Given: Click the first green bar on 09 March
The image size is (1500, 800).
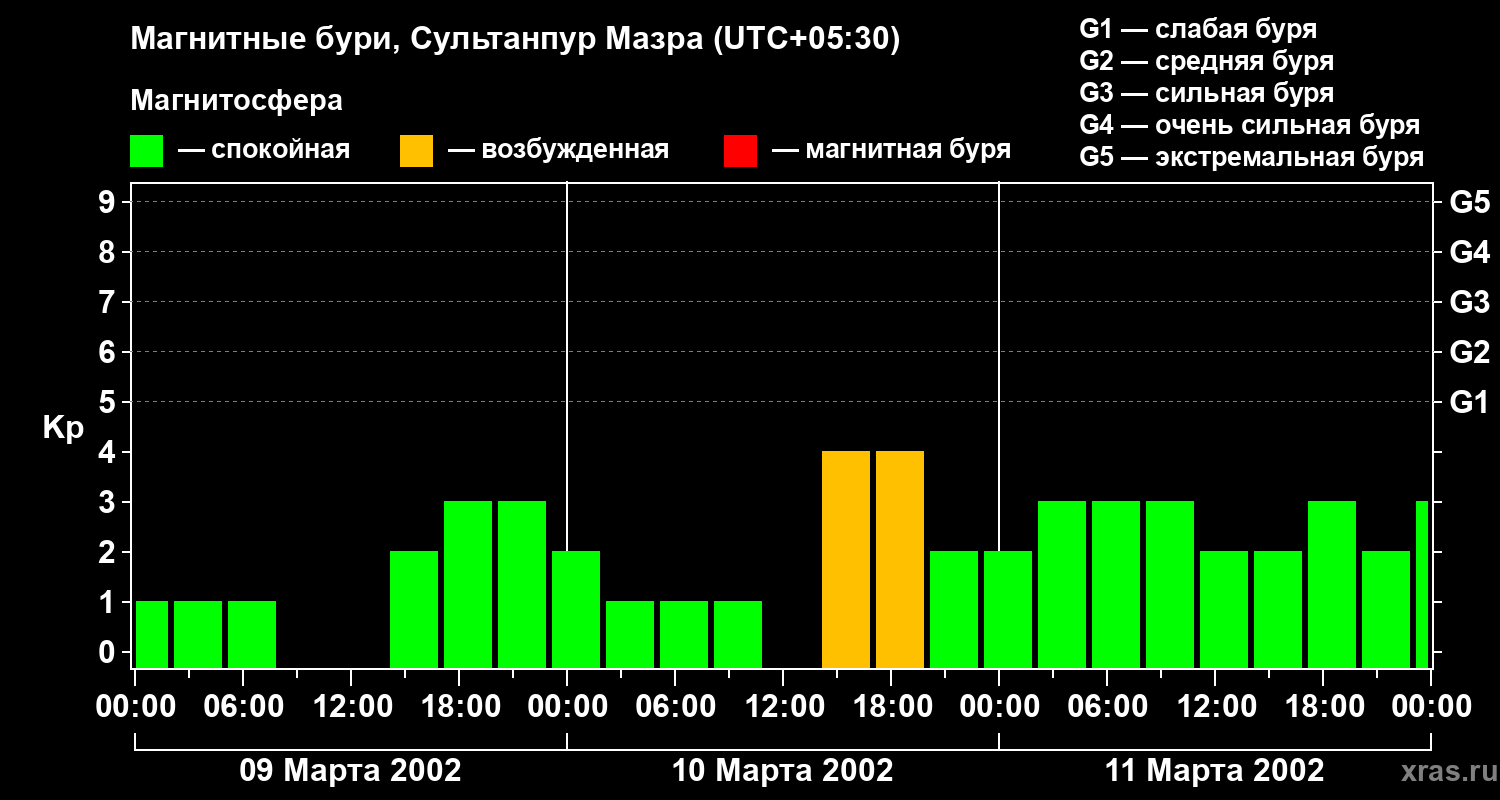Looking at the screenshot, I should [x=152, y=635].
